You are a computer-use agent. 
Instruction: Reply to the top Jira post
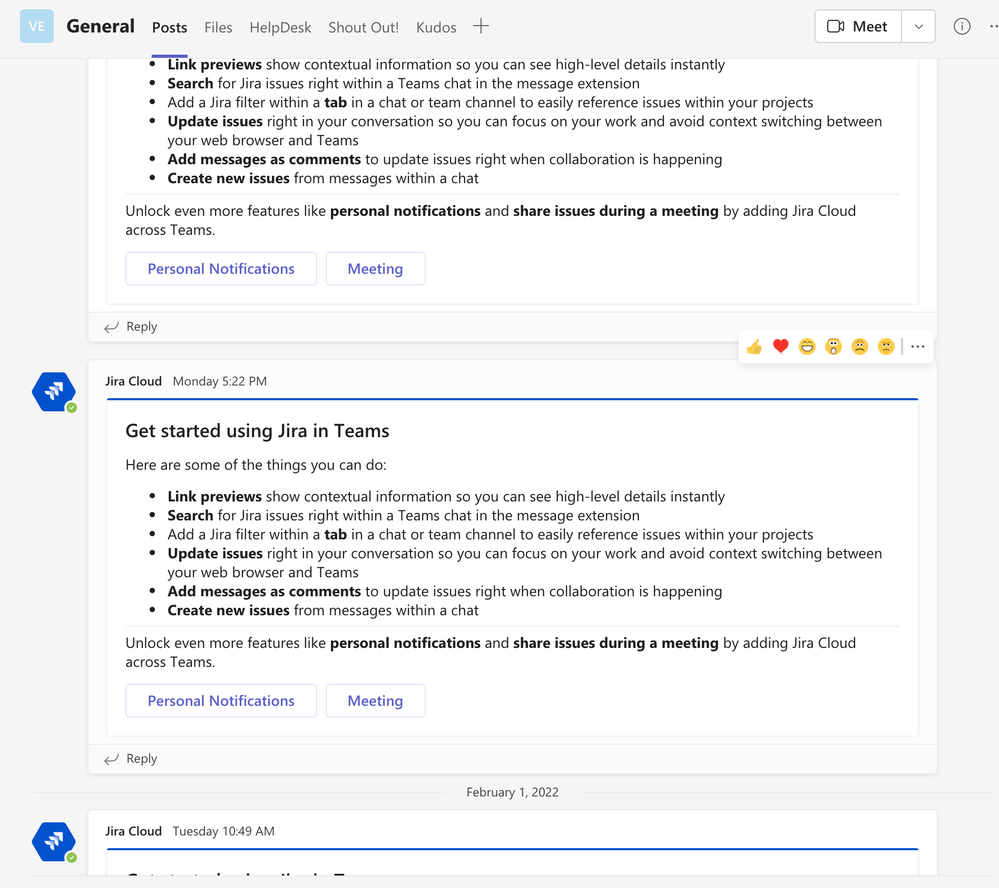pos(131,327)
